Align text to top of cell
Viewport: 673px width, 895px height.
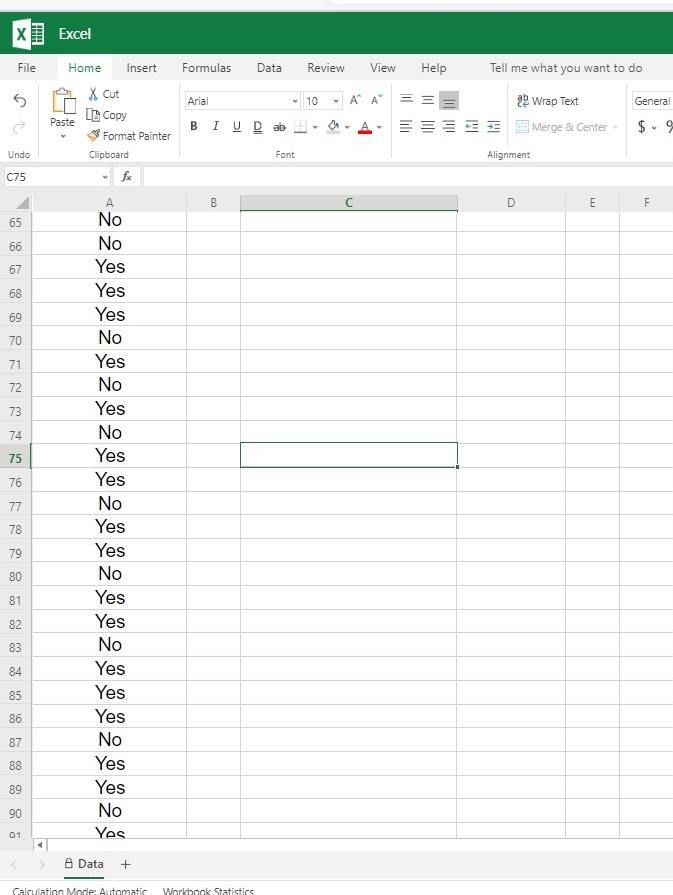click(x=406, y=100)
